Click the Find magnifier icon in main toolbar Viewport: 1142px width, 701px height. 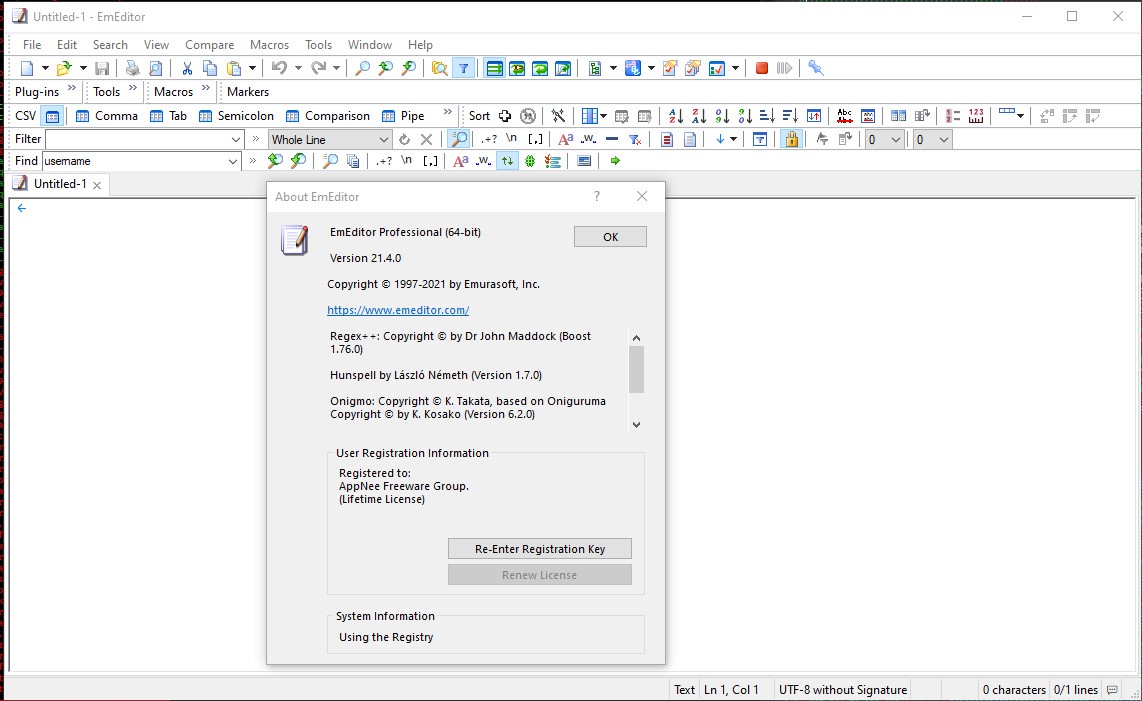(x=362, y=68)
